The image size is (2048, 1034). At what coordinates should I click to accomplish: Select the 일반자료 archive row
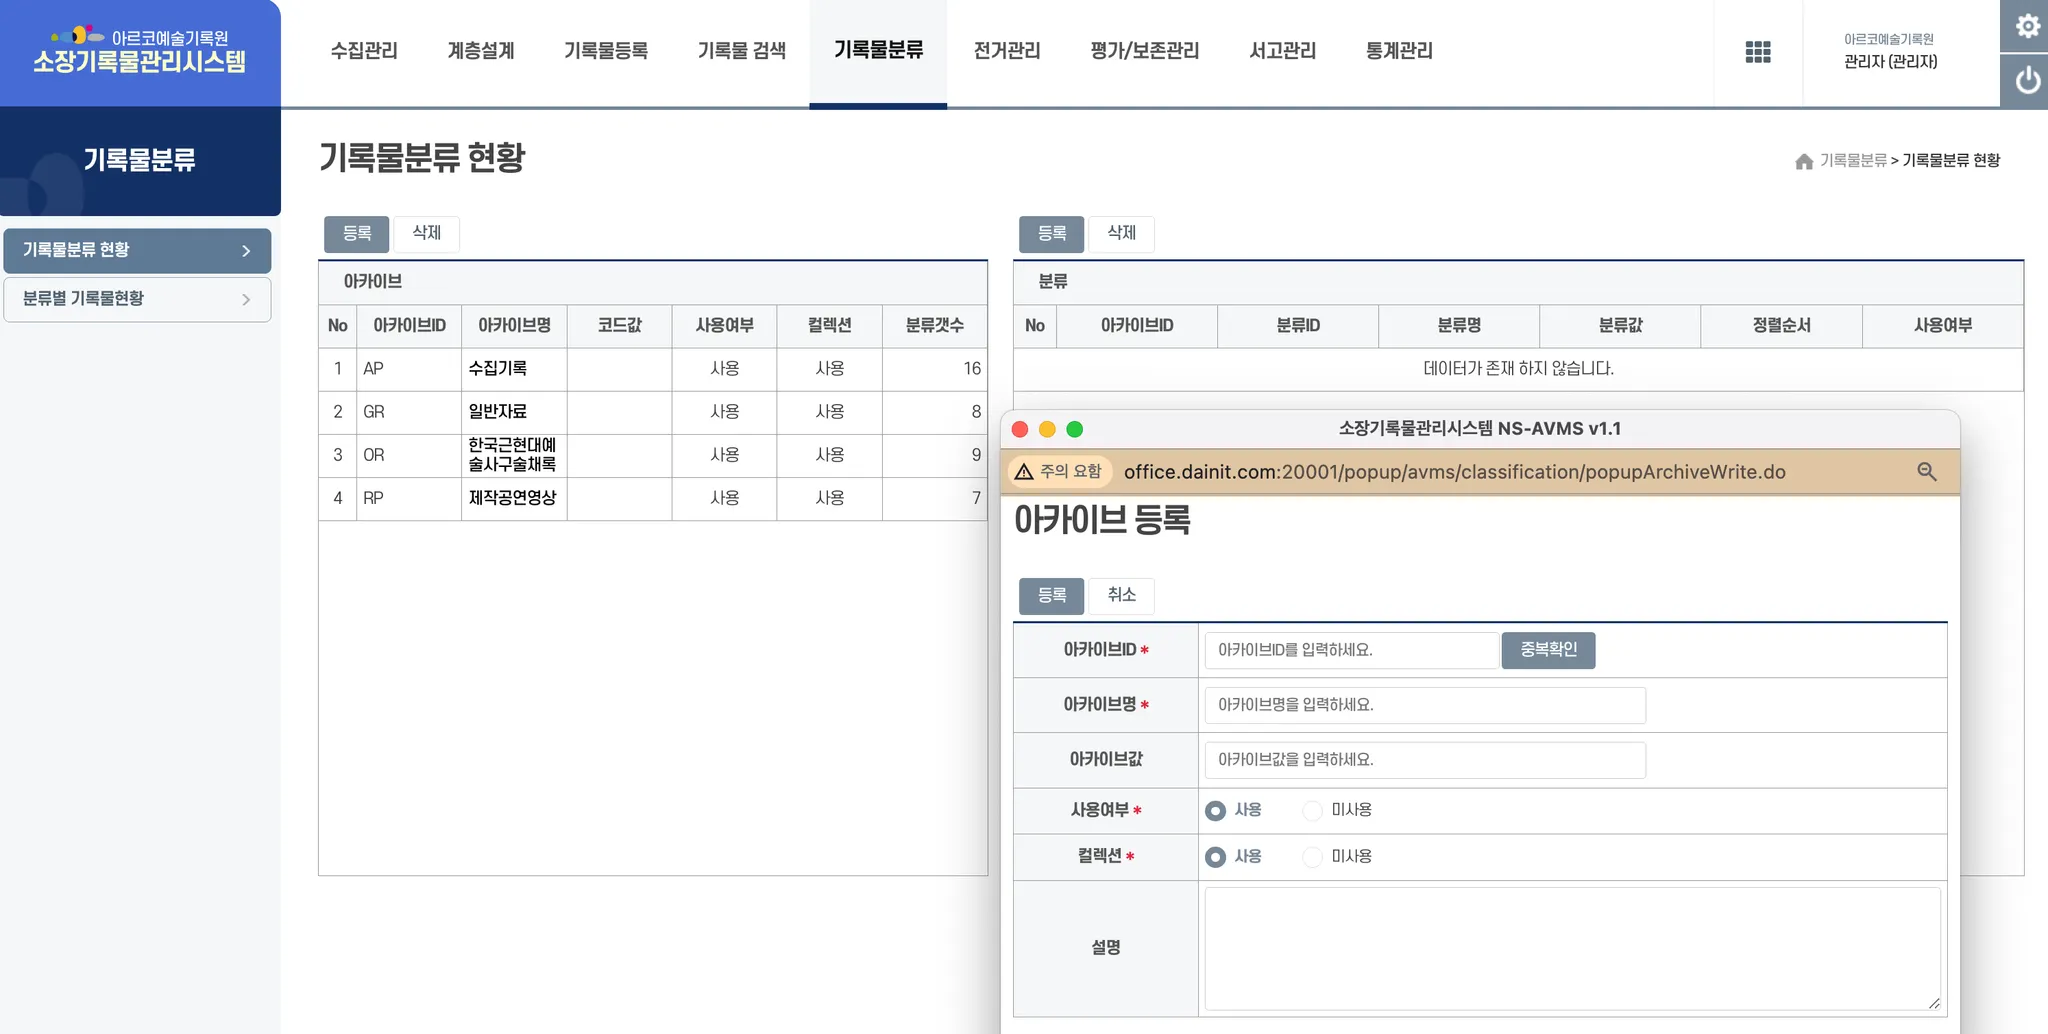pos(653,412)
